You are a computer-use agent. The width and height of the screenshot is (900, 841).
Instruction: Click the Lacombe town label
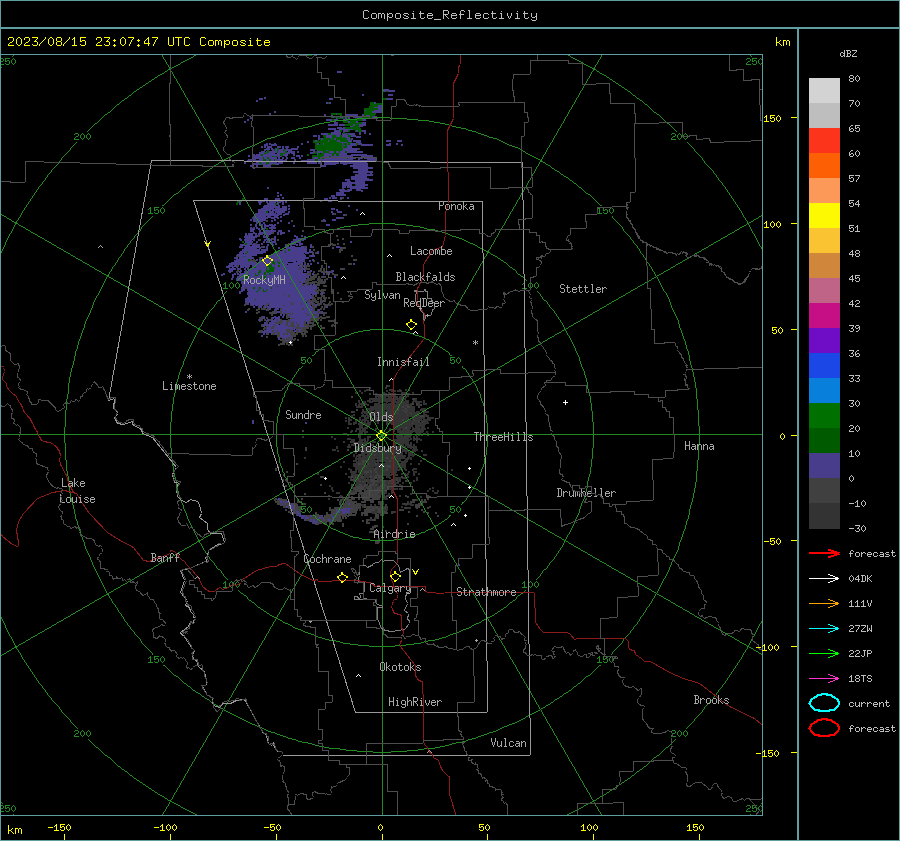tap(431, 251)
